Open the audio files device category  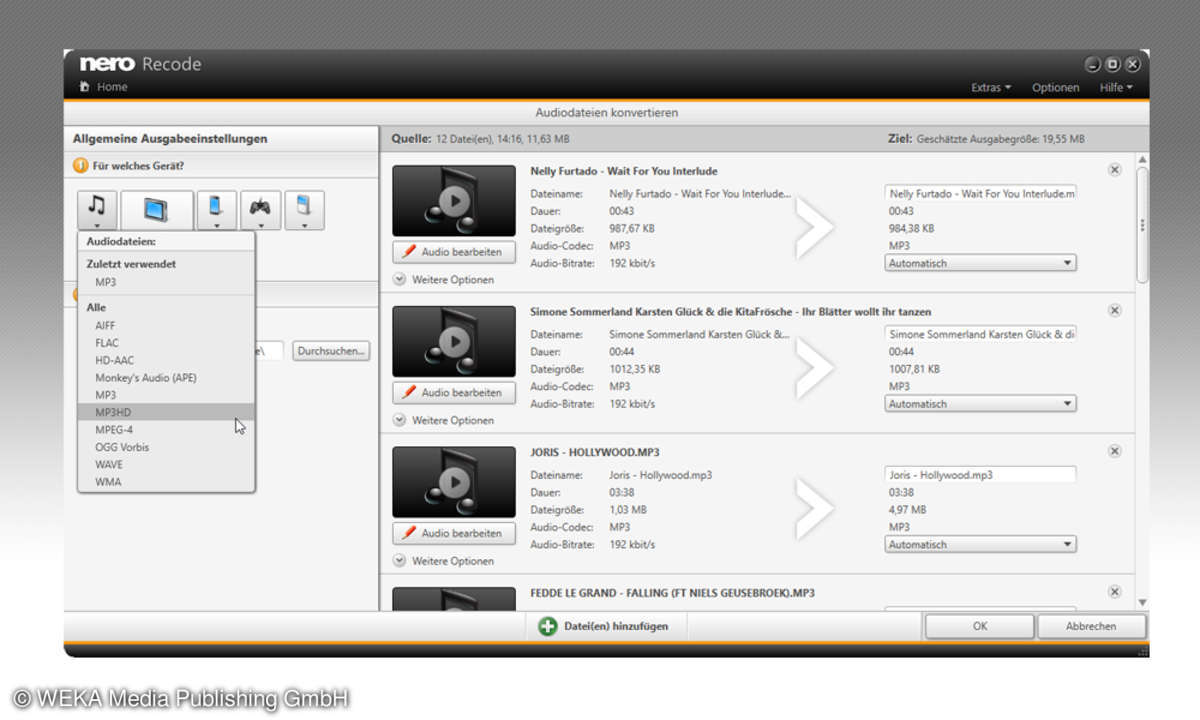tap(97, 210)
